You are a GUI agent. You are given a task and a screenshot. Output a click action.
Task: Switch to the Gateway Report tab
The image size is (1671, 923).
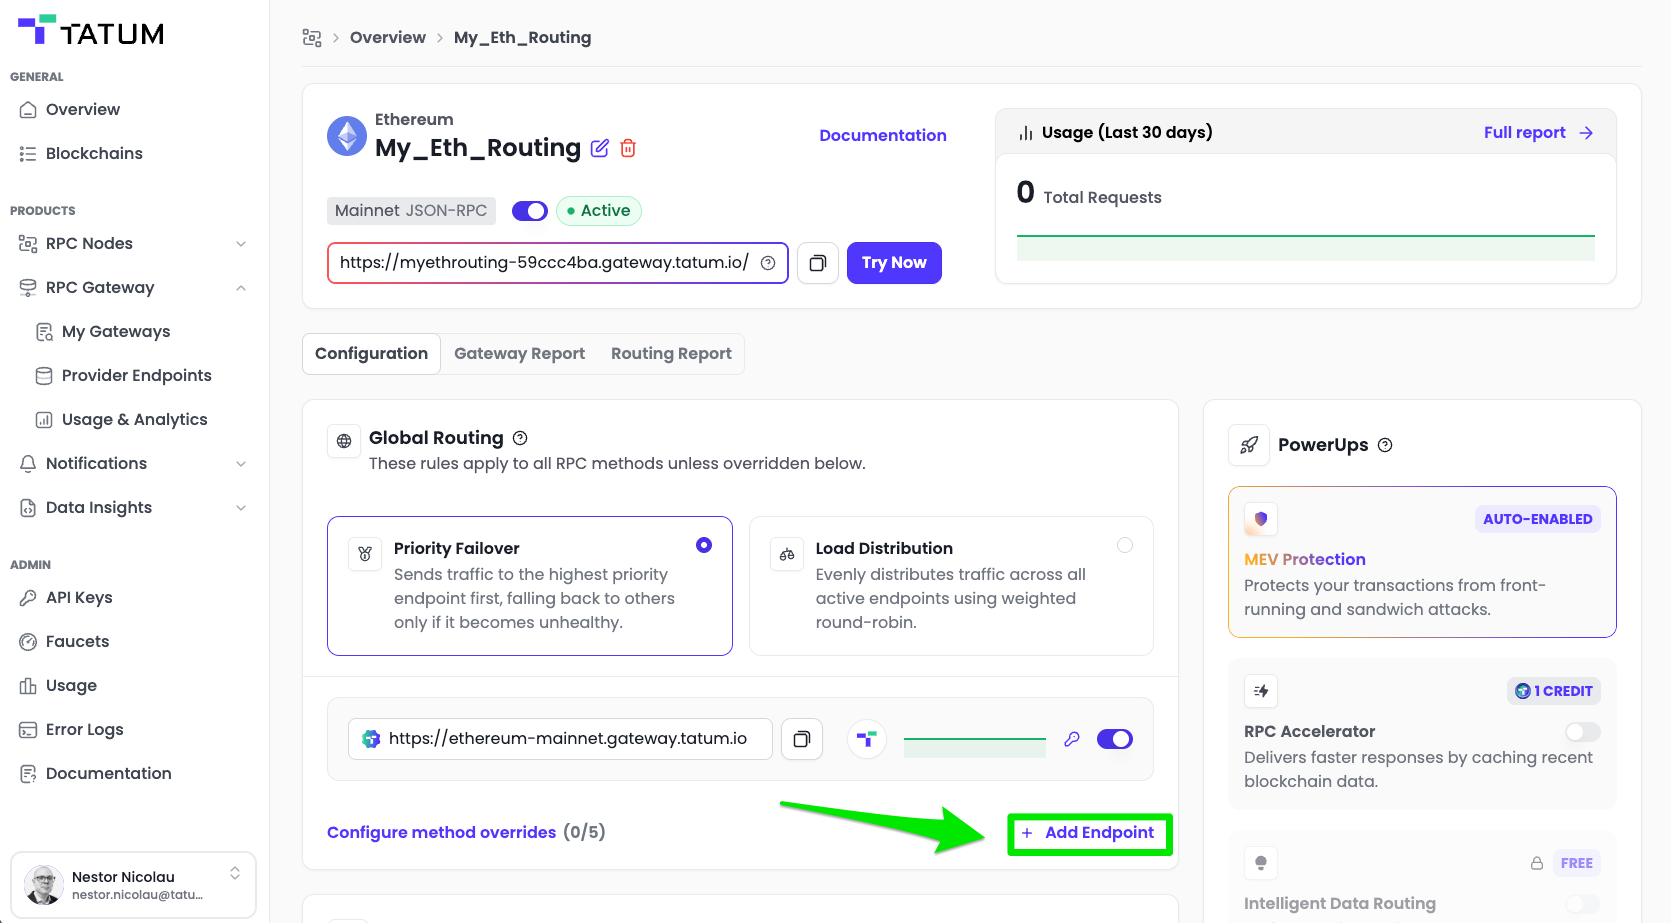(x=519, y=354)
